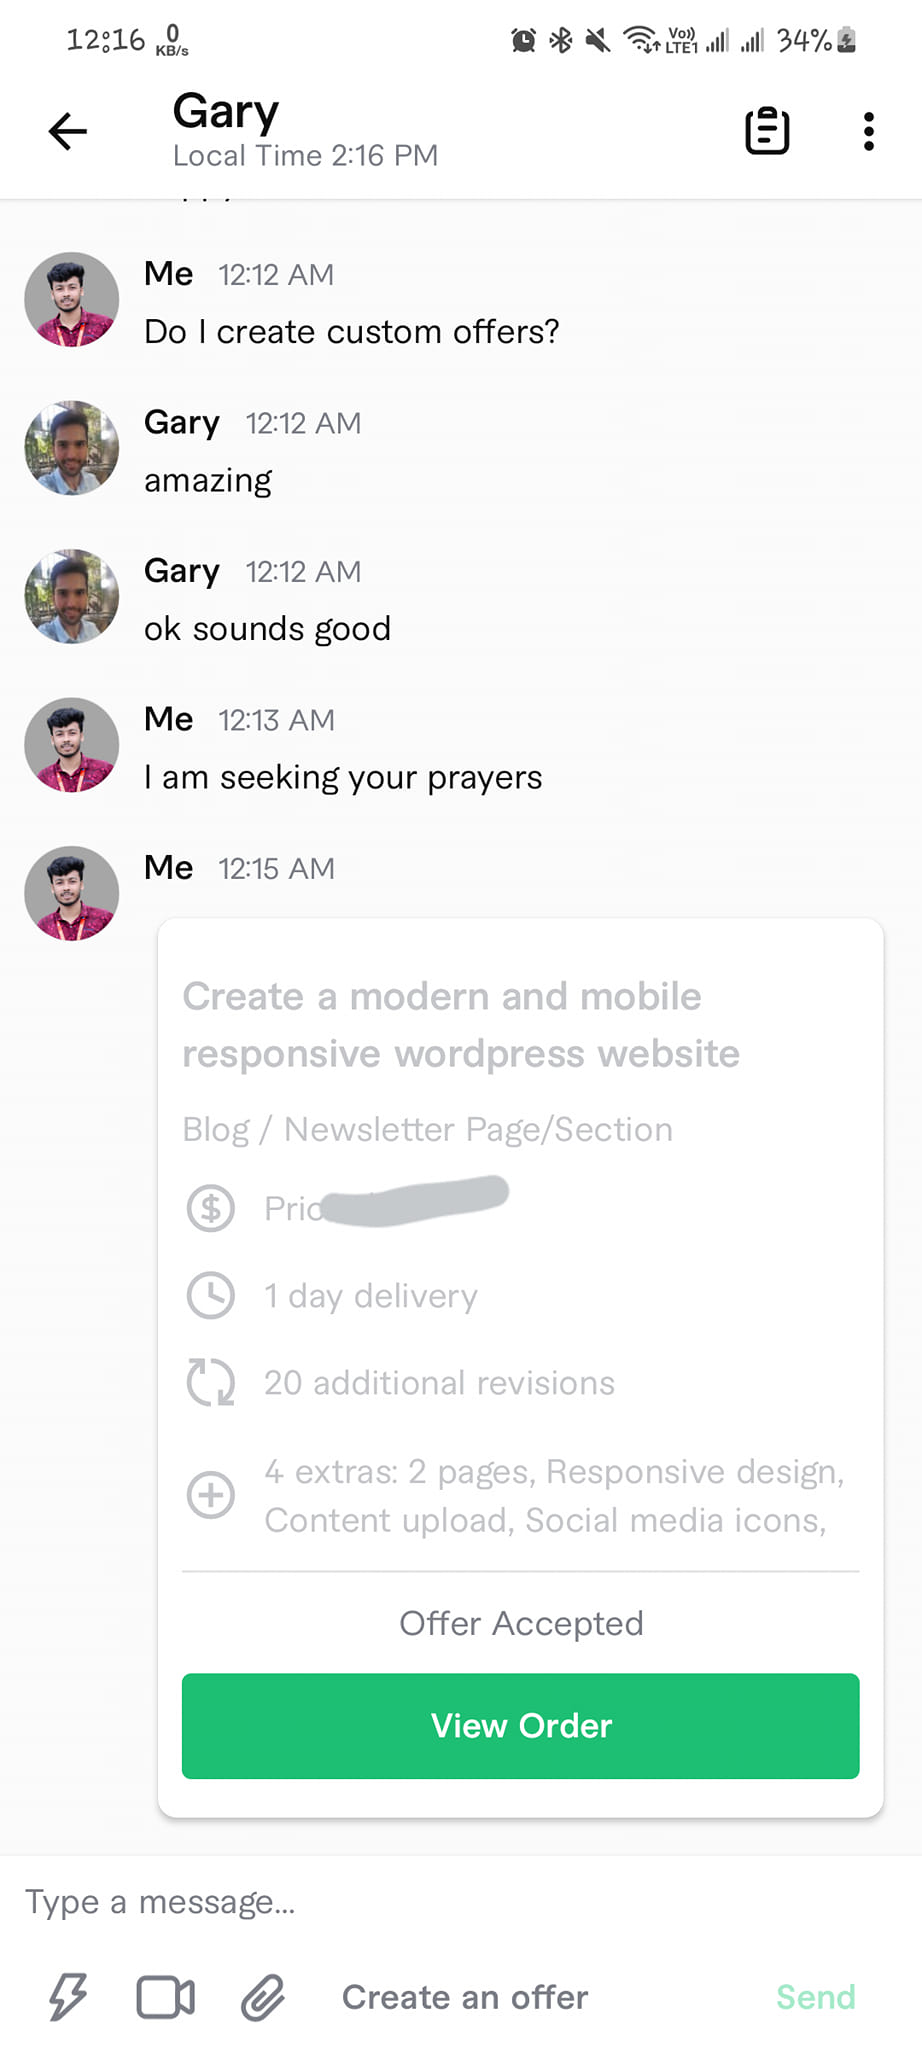922x2048 pixels.
Task: Focus the Type a message field
Action: tap(460, 1901)
